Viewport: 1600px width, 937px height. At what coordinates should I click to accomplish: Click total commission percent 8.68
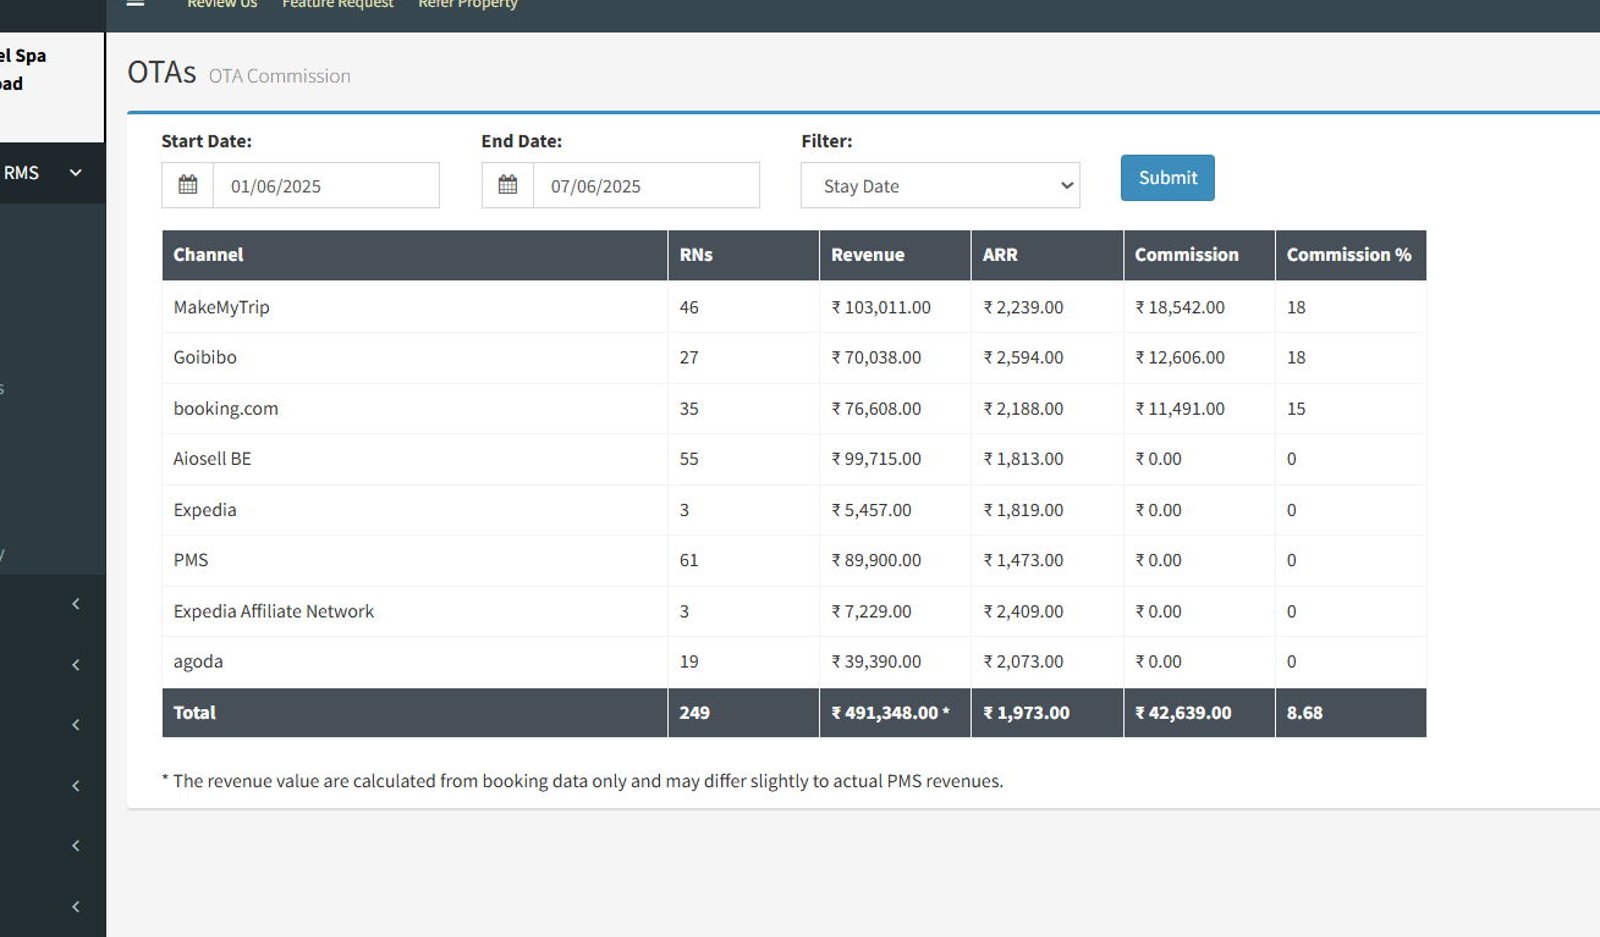[x=1304, y=713]
